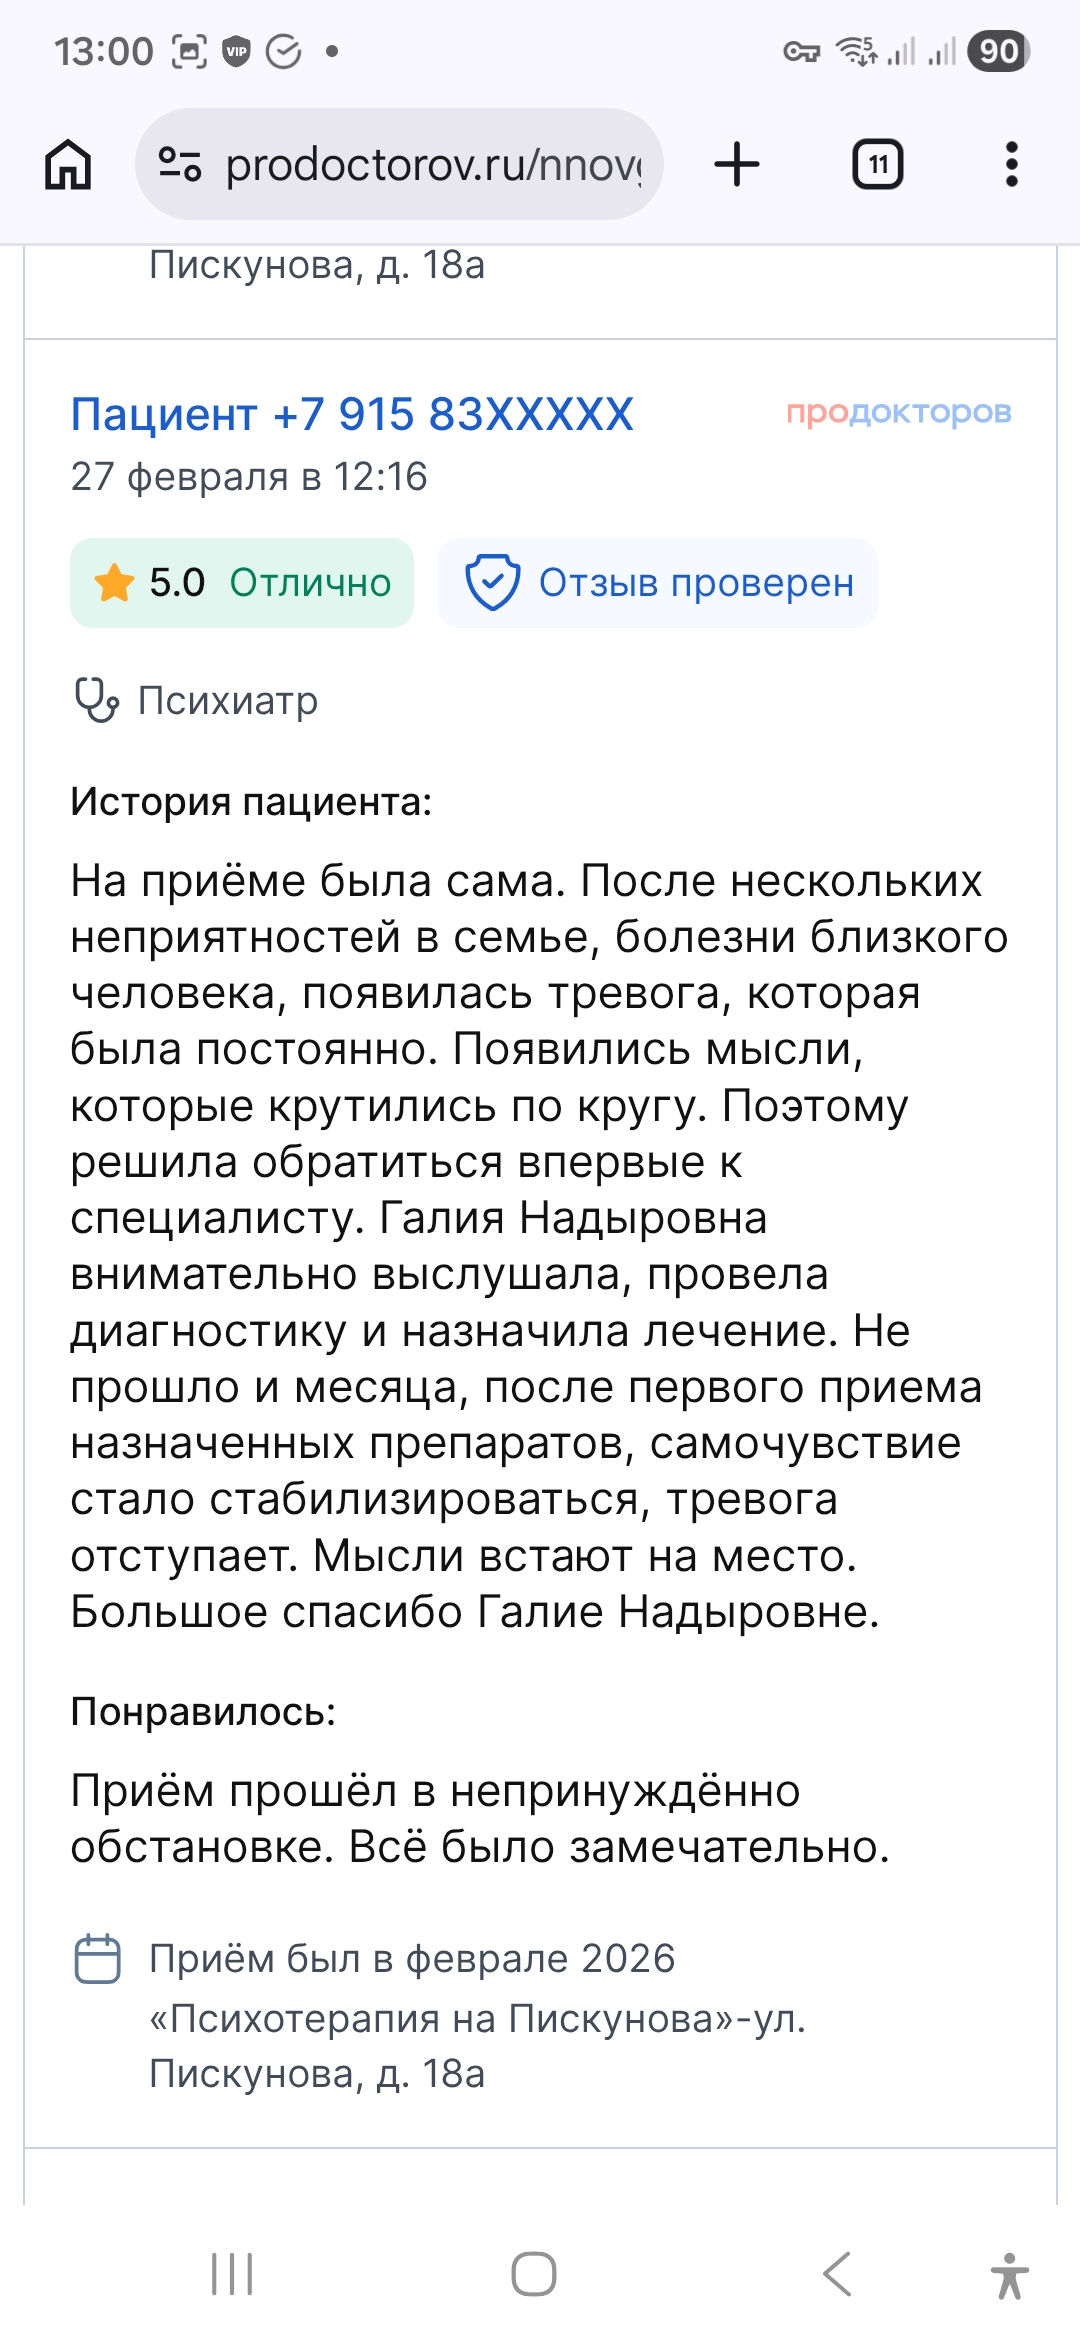Tap the browser home icon

click(x=68, y=164)
